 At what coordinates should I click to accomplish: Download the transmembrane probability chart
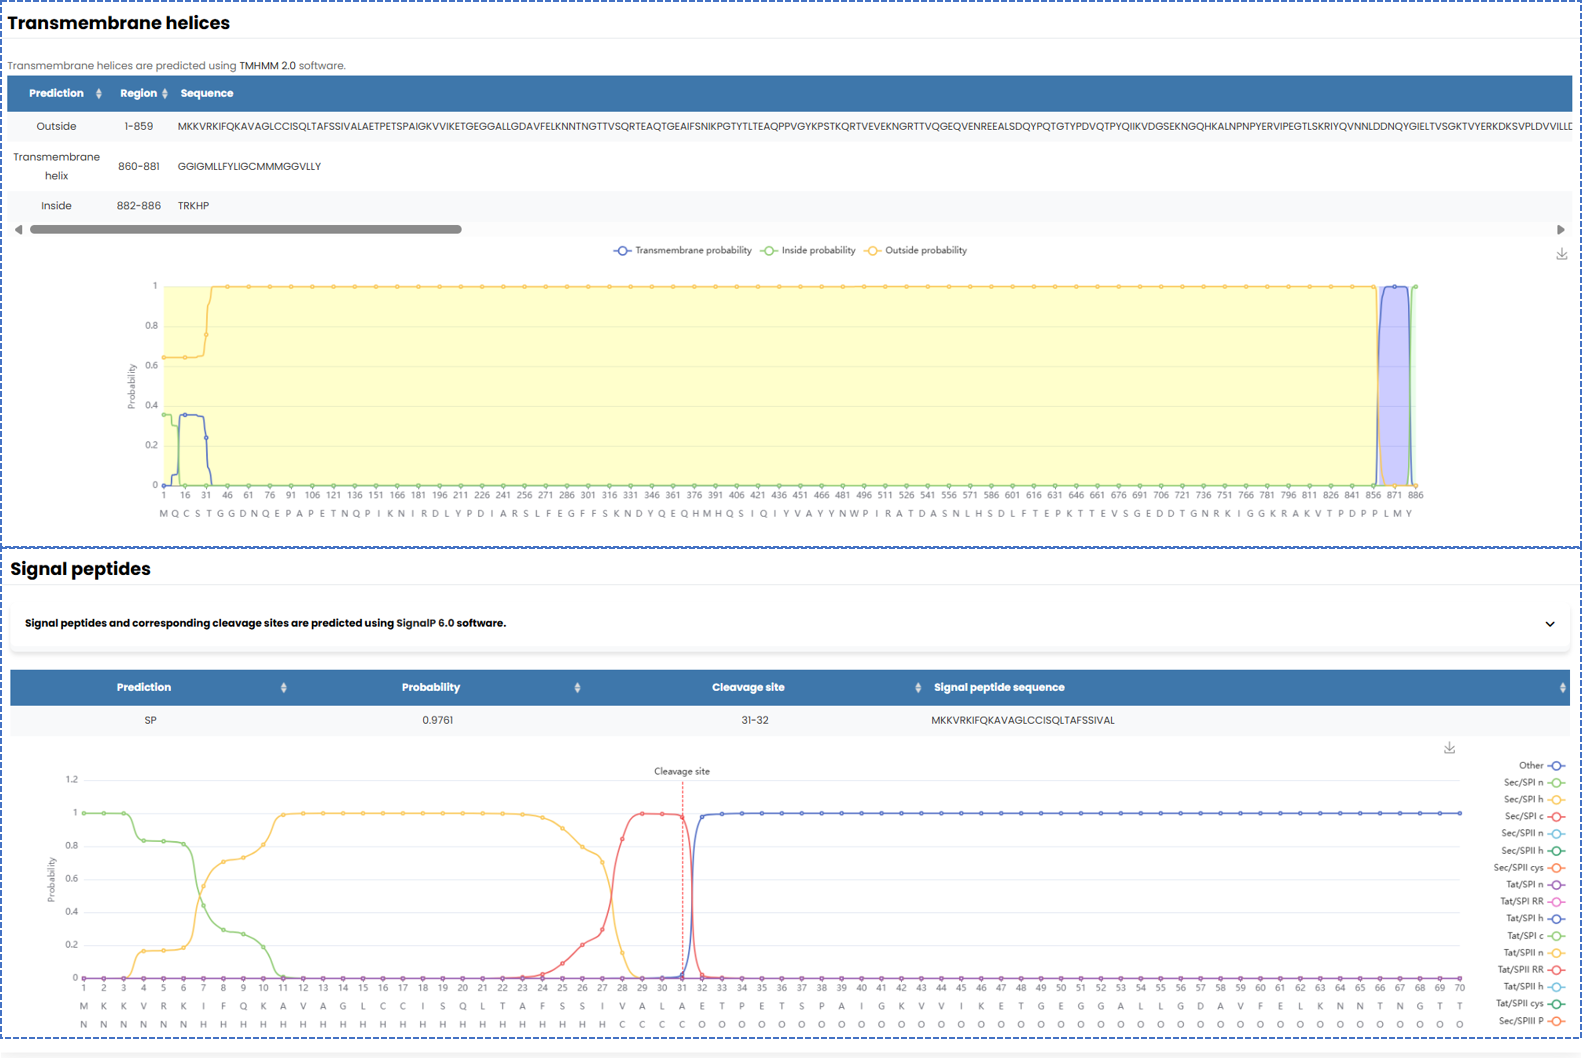click(x=1561, y=255)
